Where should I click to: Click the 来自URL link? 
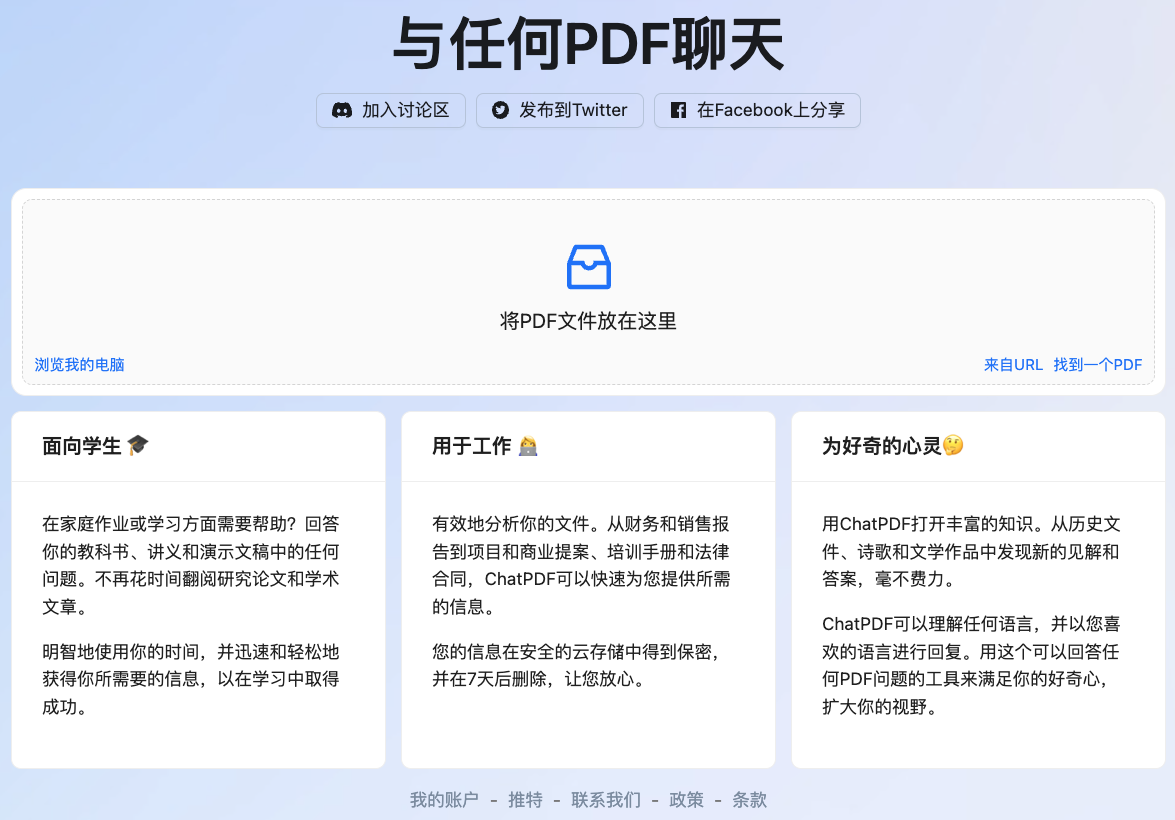[x=1013, y=365]
